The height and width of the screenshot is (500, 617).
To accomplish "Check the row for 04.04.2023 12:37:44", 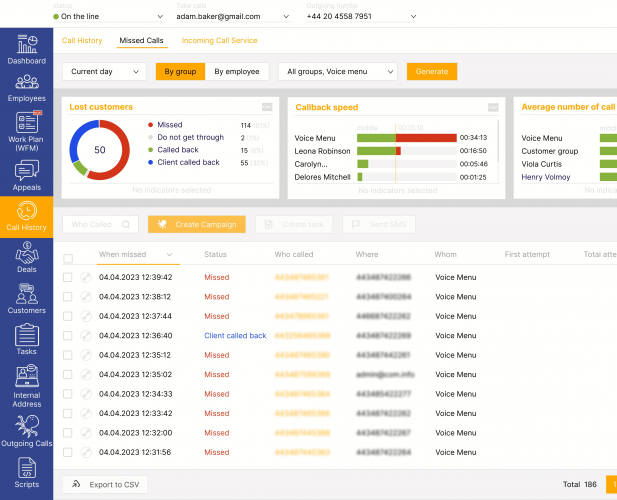I will coord(68,316).
